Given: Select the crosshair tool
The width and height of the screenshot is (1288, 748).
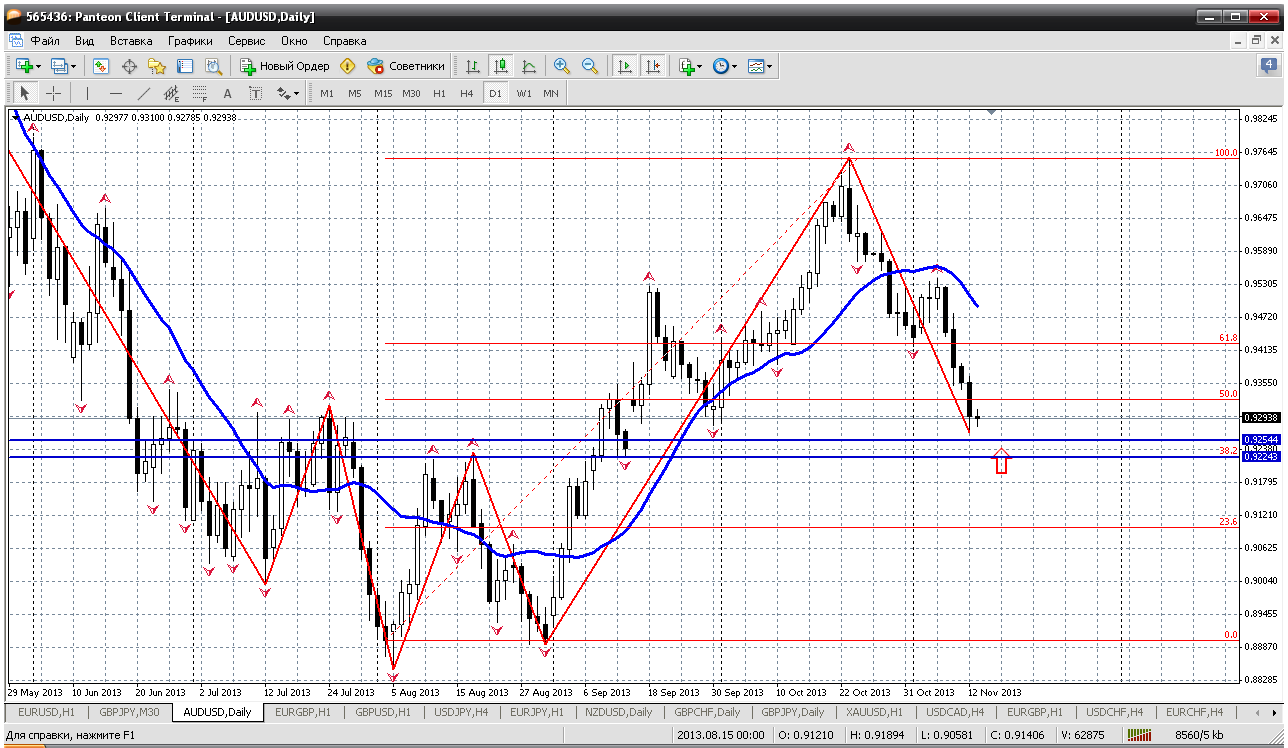Looking at the screenshot, I should point(53,93).
